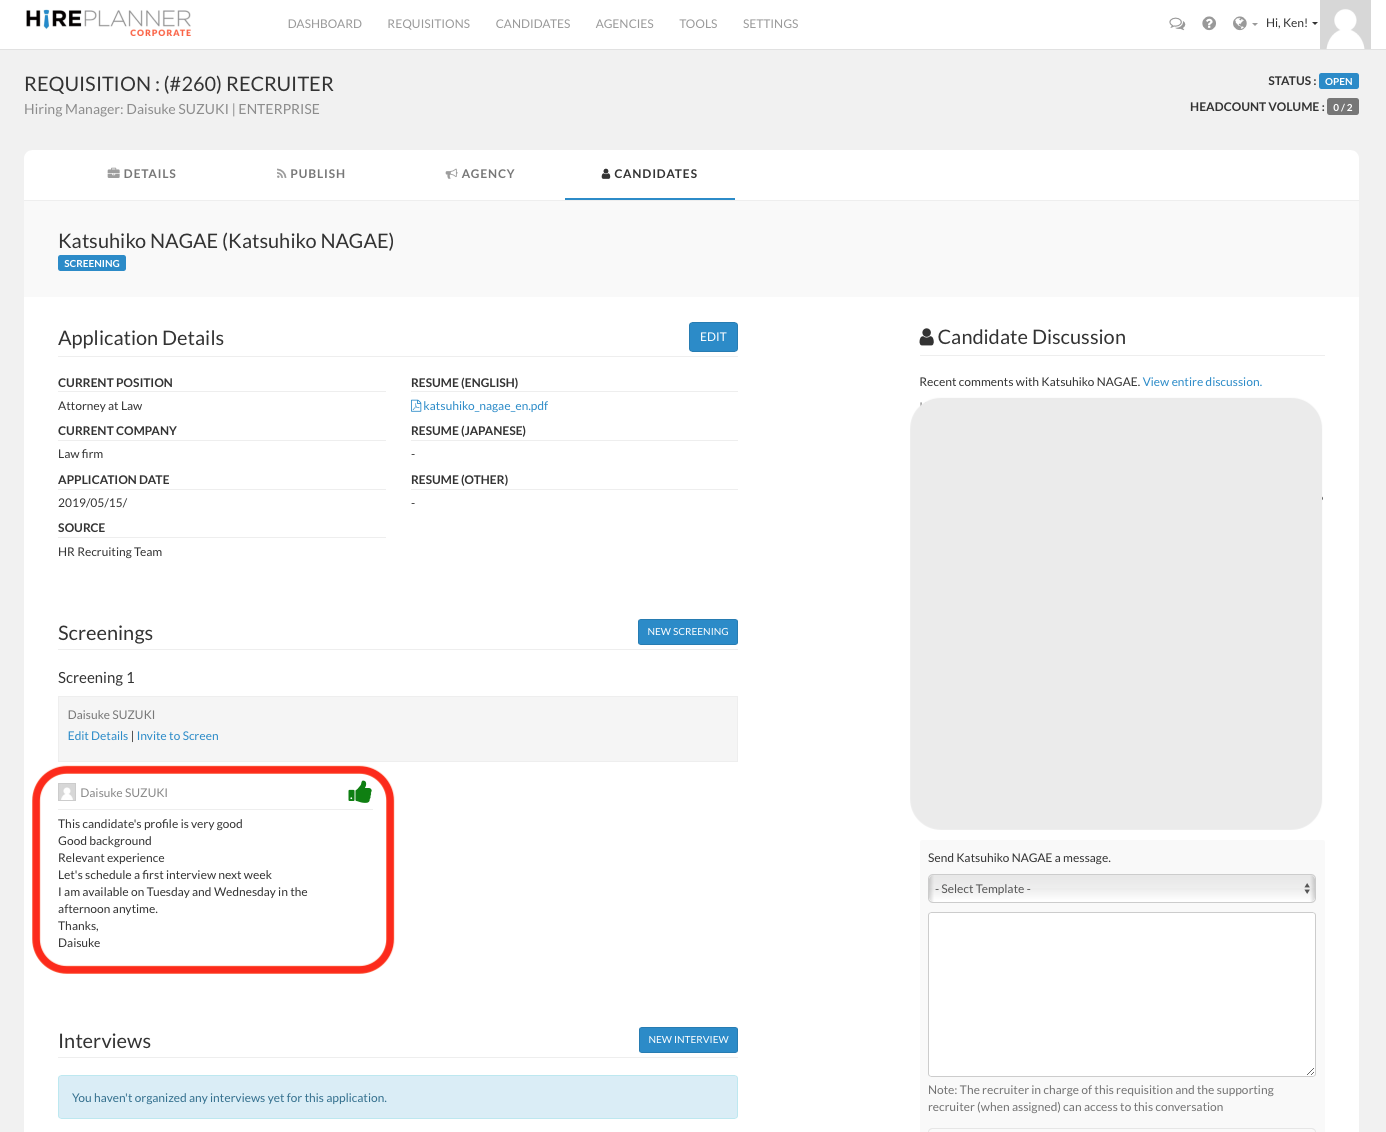Follow the View entire discussion link
Screen dimensions: 1386x1132
click(x=1202, y=382)
